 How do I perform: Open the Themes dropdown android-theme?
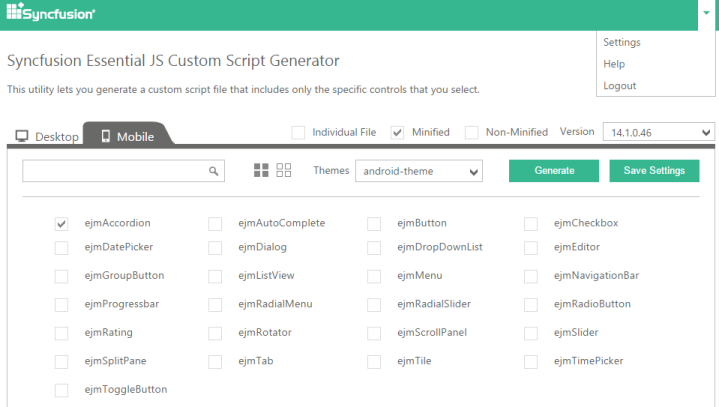click(x=419, y=171)
